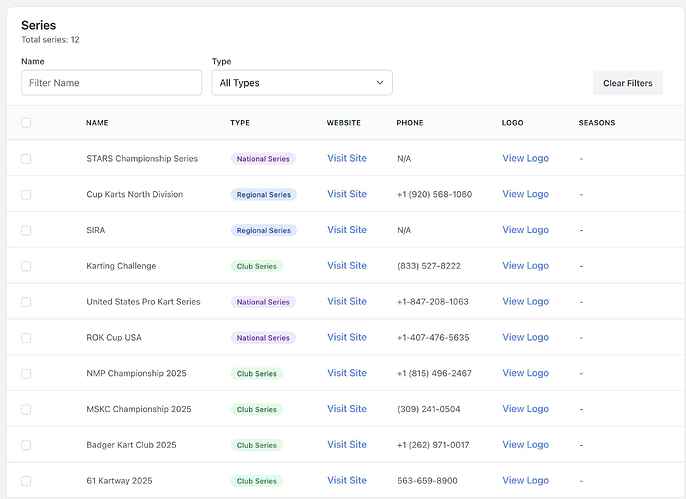686x499 pixels.
Task: Select the SIRA series name
Action: tap(96, 230)
